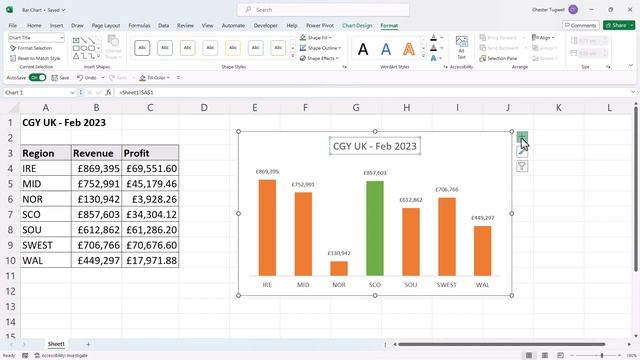640x360 pixels.
Task: Select the rectangle shape in Insert Shapes
Action: tap(76, 48)
